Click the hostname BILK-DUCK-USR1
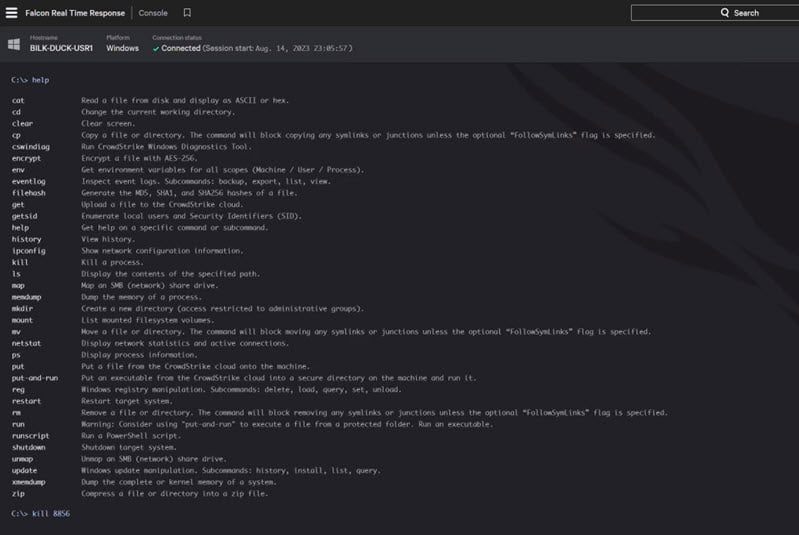Image resolution: width=799 pixels, height=535 pixels. (61, 48)
